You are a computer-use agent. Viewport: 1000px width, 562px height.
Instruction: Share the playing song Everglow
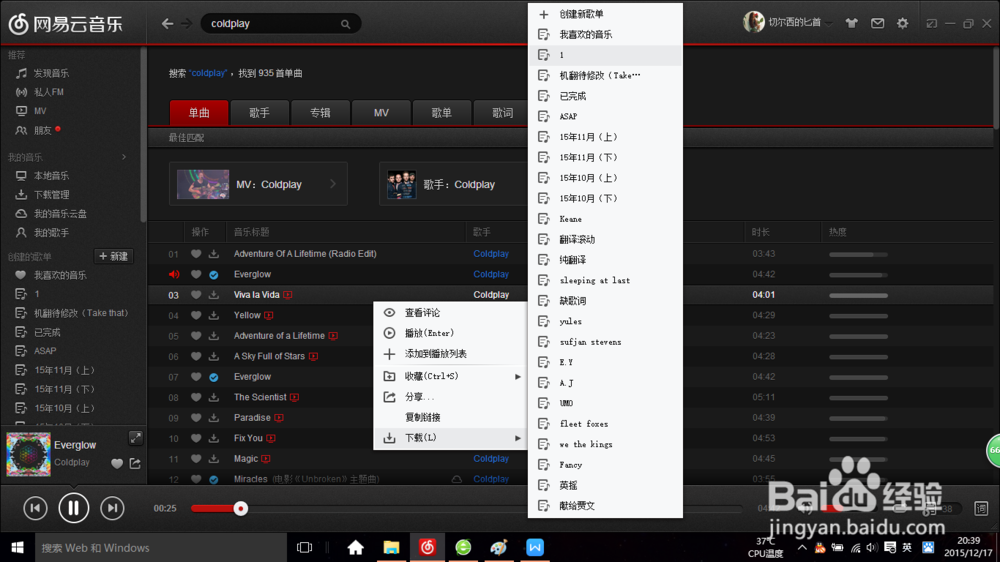pyautogui.click(x=135, y=463)
